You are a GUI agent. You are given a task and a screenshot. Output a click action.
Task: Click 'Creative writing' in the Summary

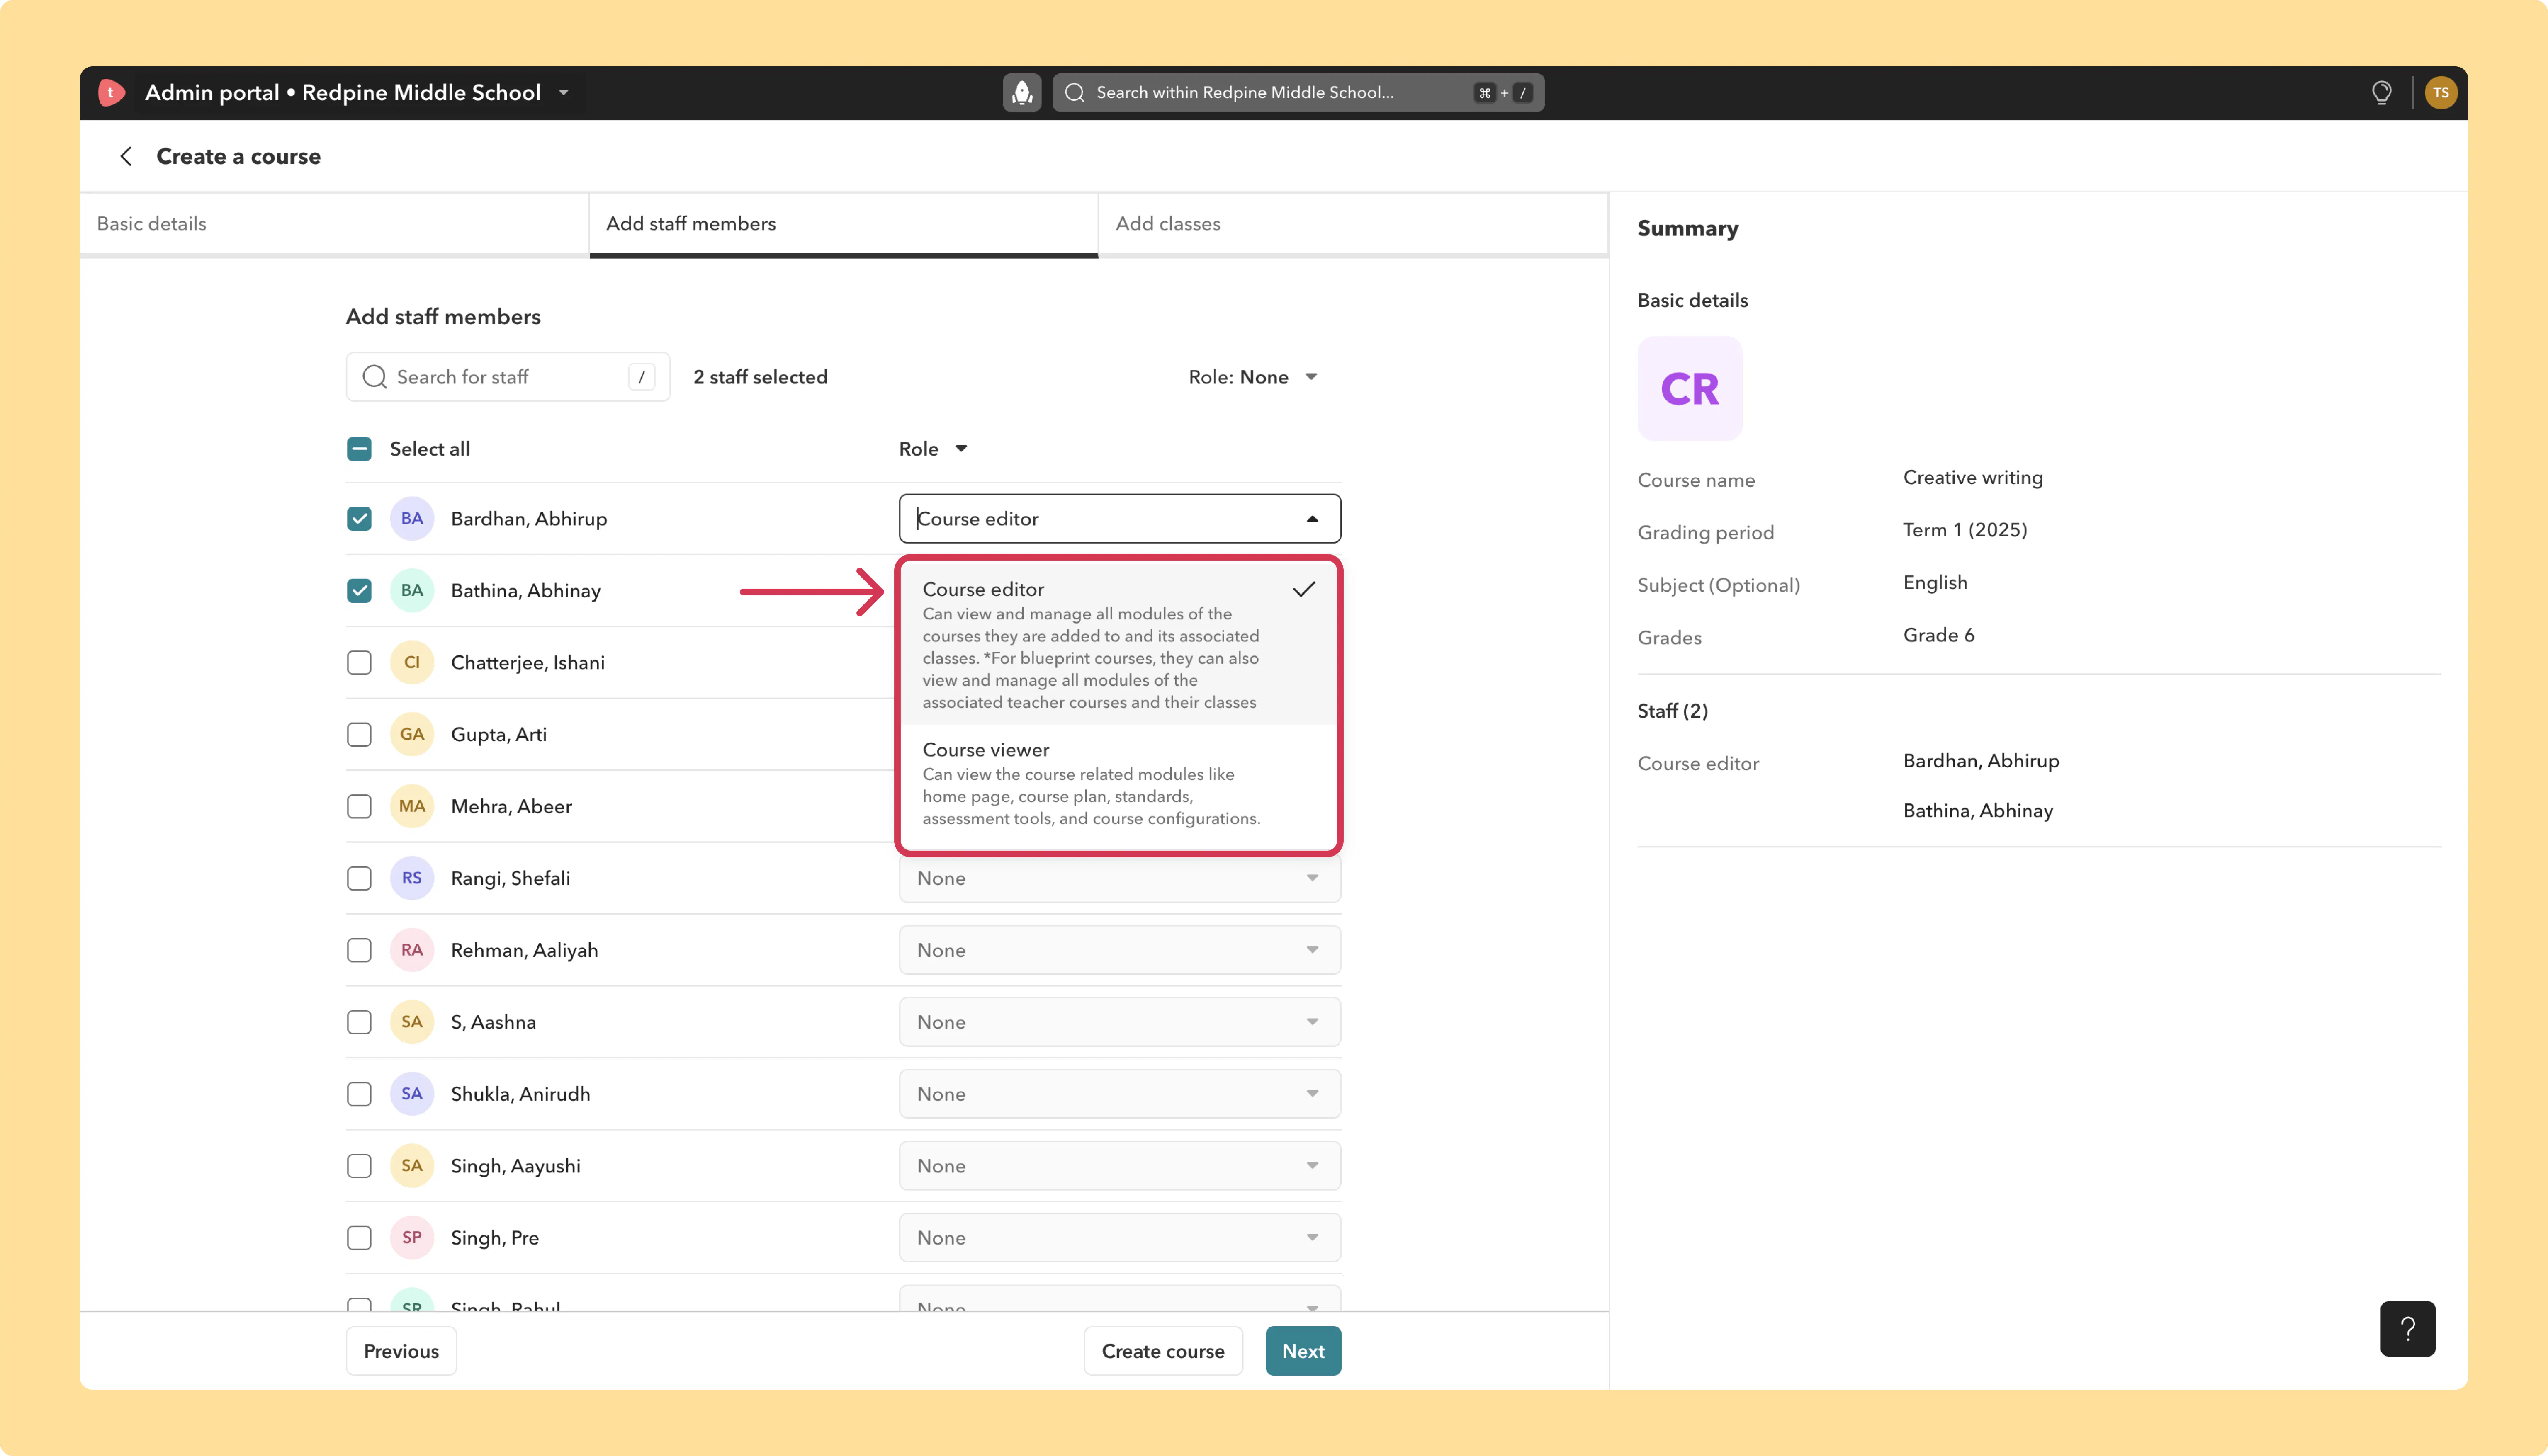tap(1973, 478)
